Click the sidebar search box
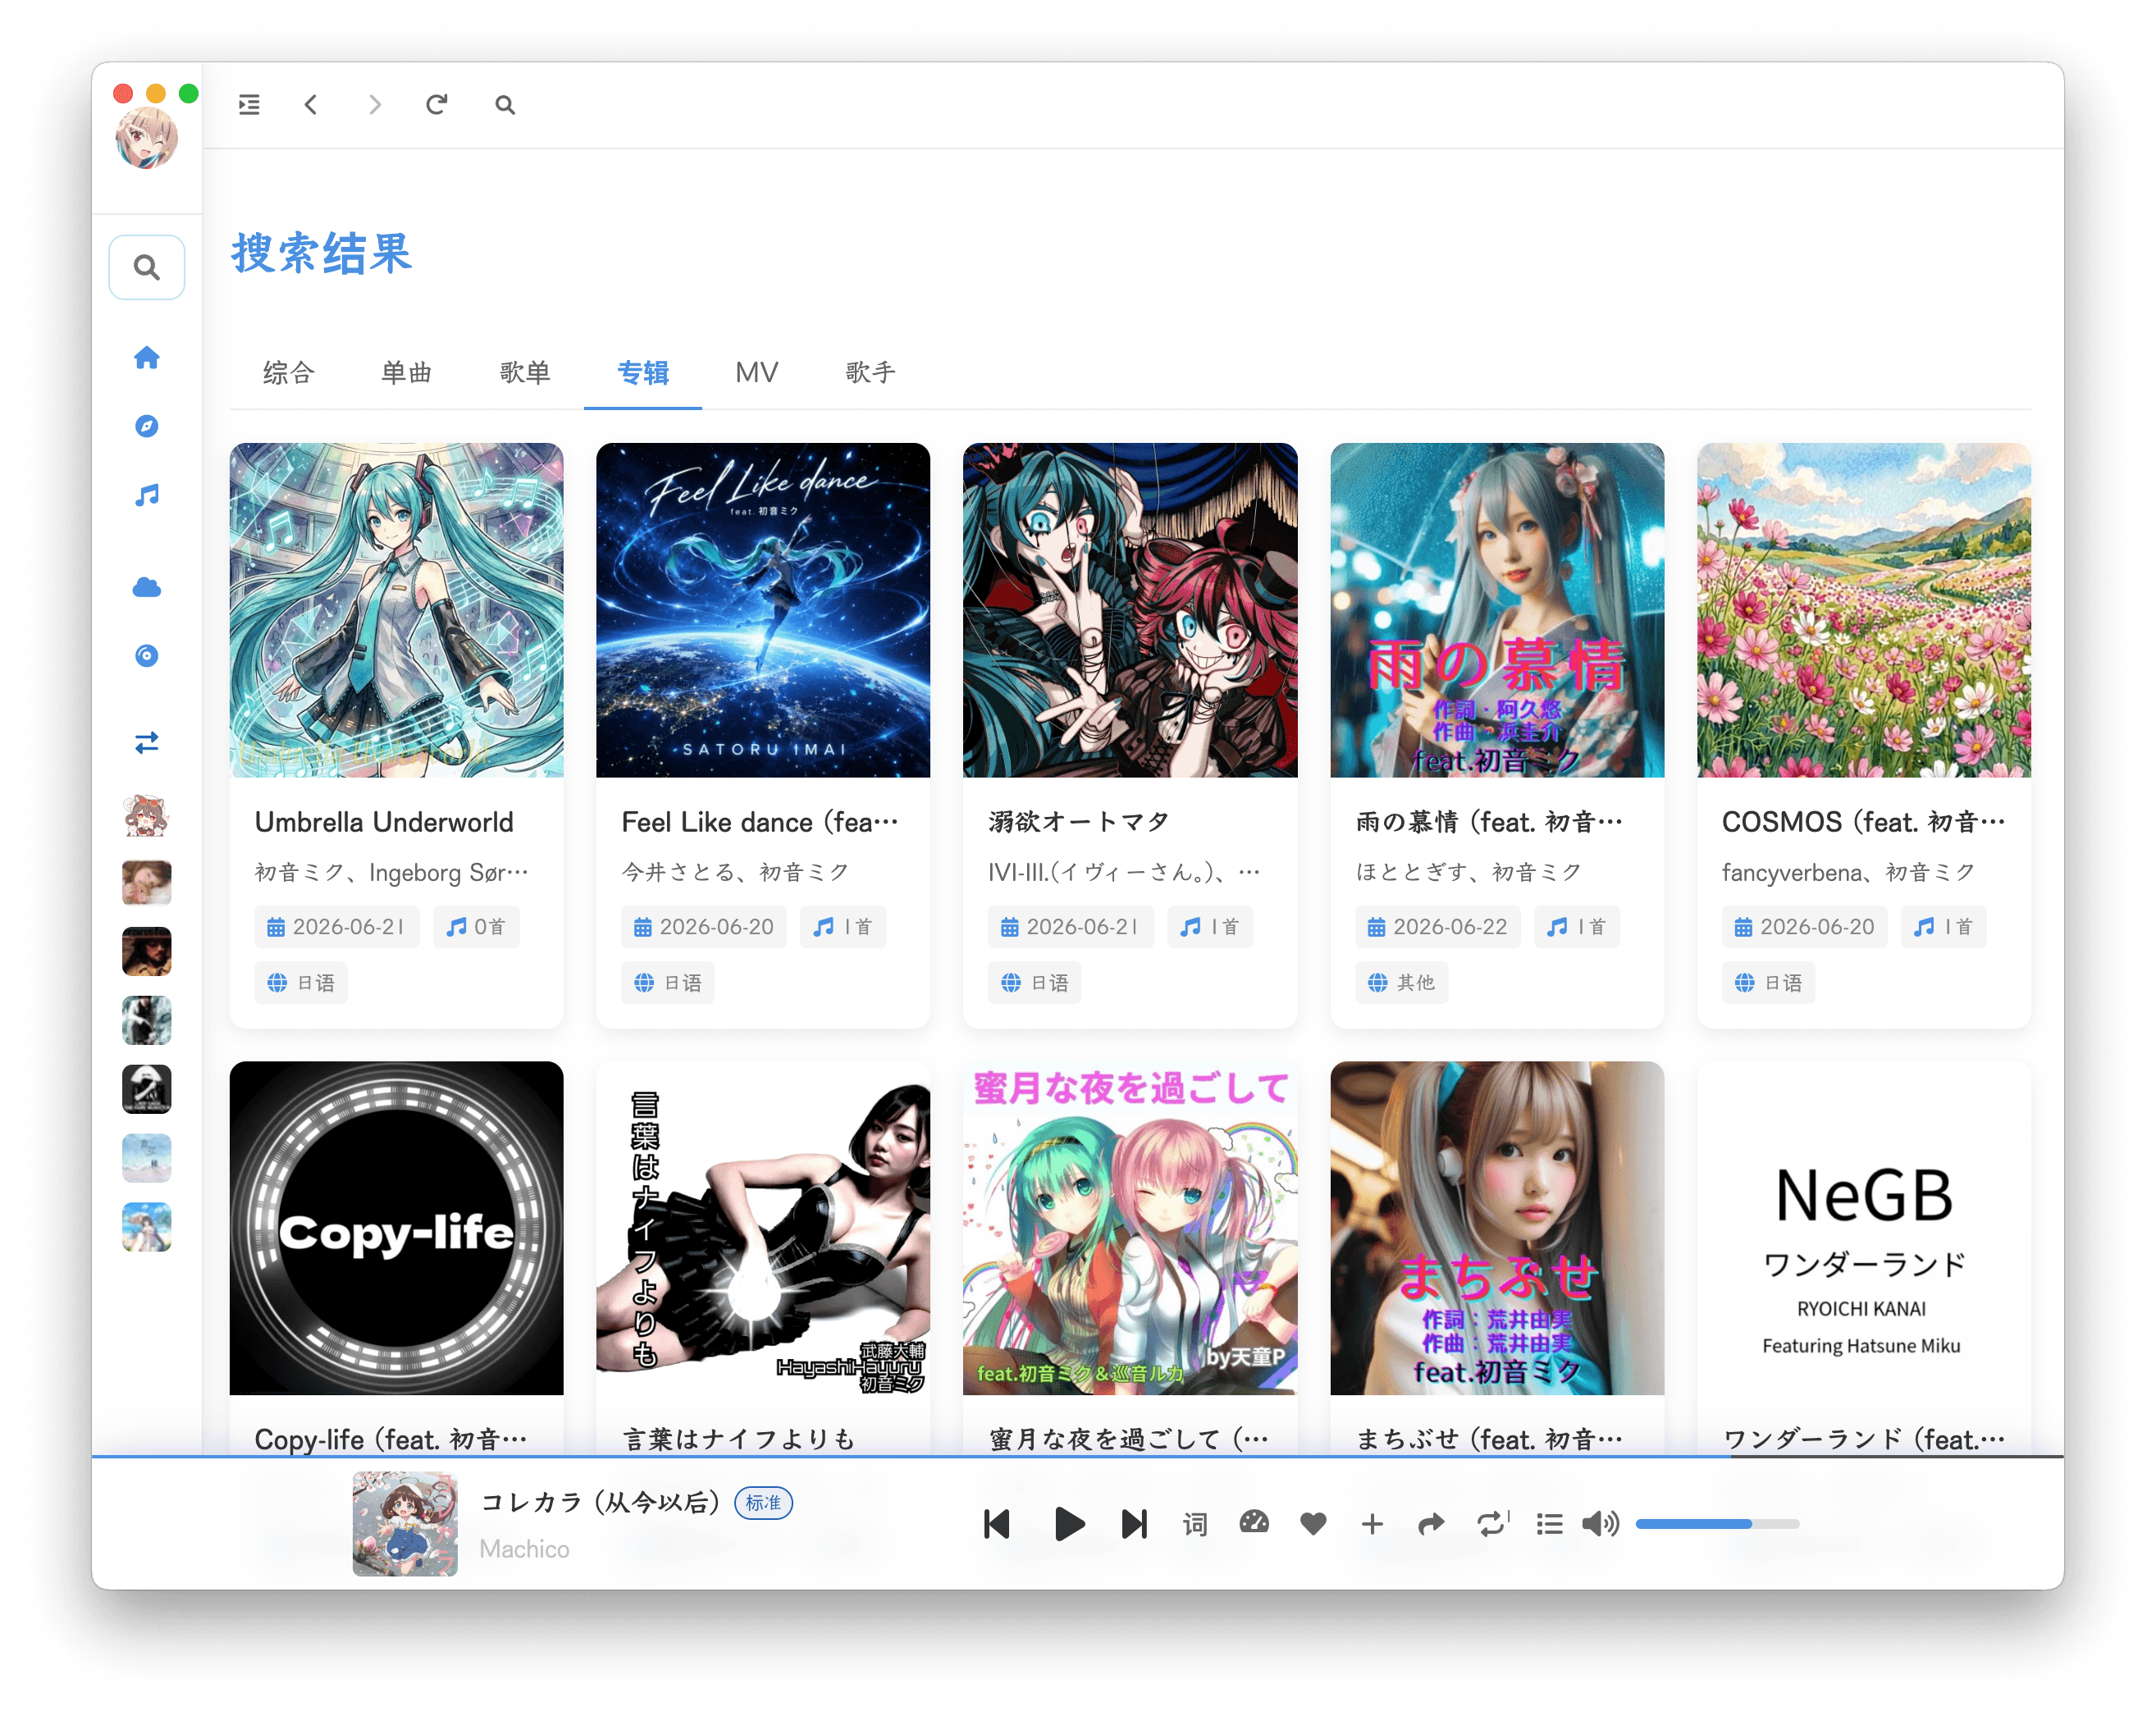 [x=147, y=267]
